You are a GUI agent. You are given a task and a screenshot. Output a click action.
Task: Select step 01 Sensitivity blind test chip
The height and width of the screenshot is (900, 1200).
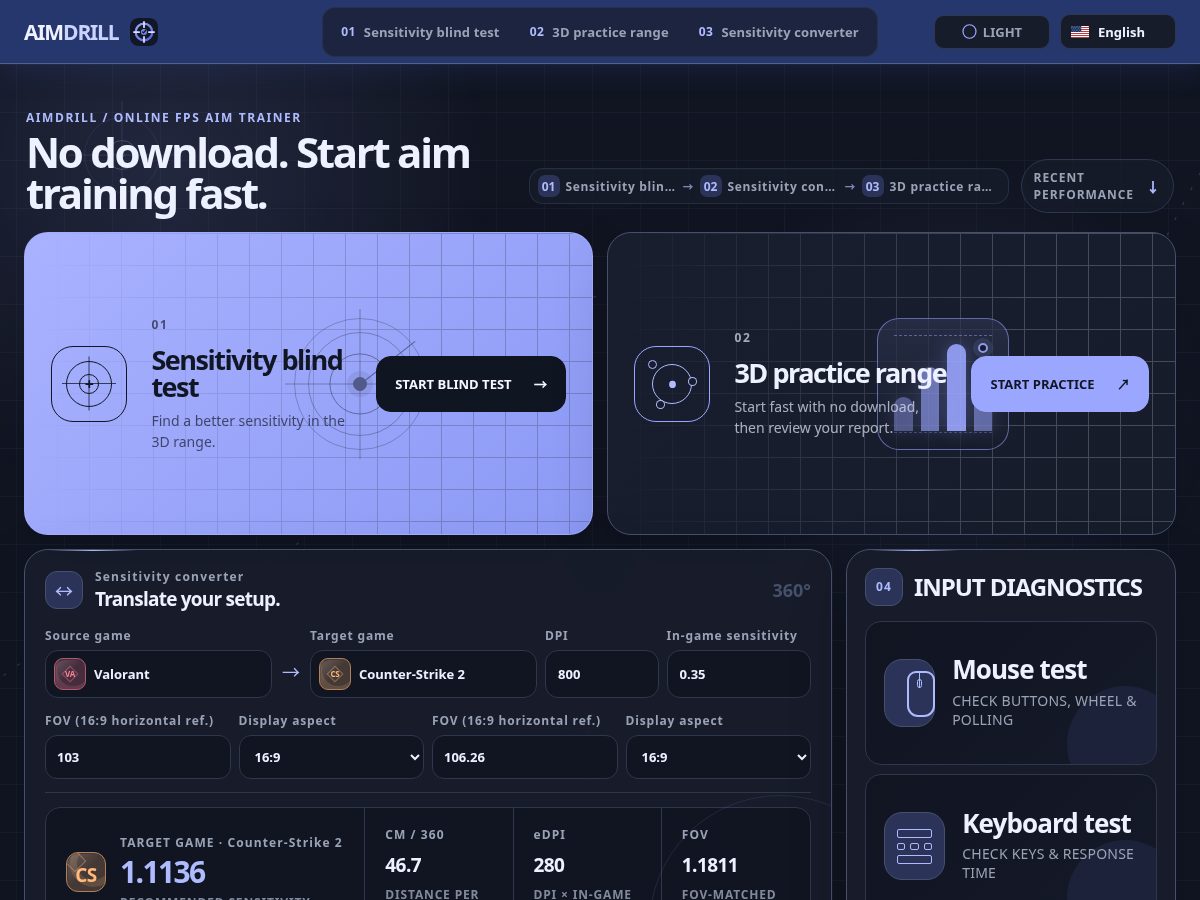click(x=606, y=186)
